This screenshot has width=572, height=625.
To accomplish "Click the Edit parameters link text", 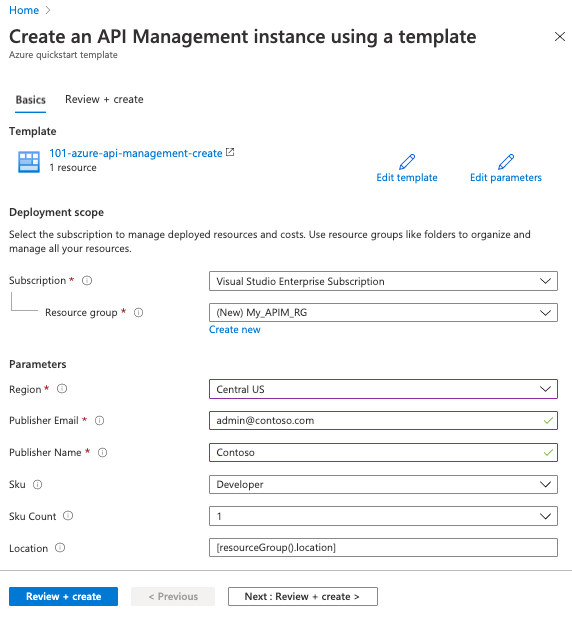I will click(506, 177).
